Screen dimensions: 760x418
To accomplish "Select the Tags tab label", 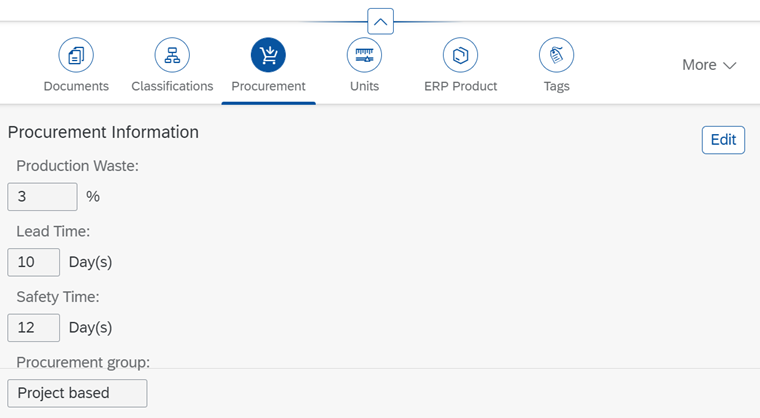I will [x=556, y=86].
